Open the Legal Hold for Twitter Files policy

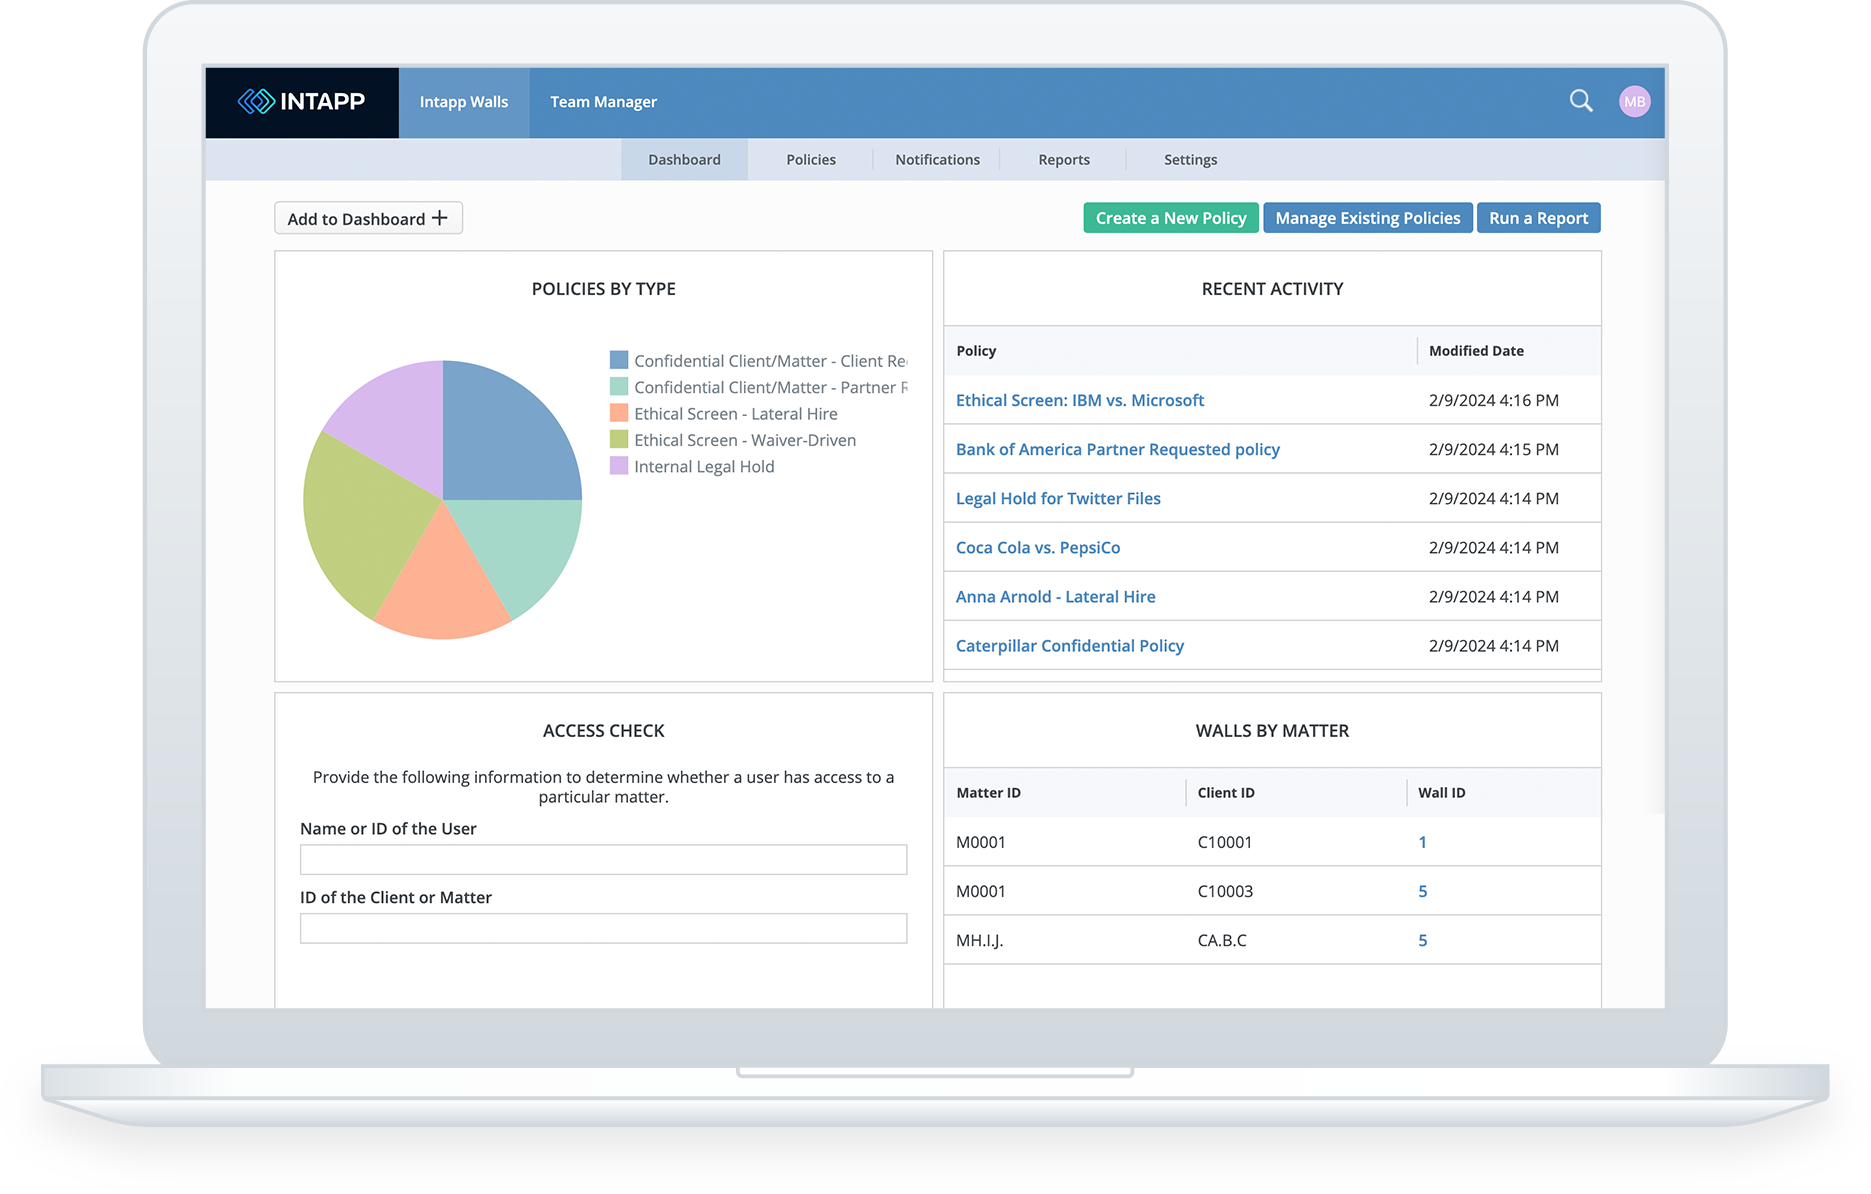click(1058, 498)
